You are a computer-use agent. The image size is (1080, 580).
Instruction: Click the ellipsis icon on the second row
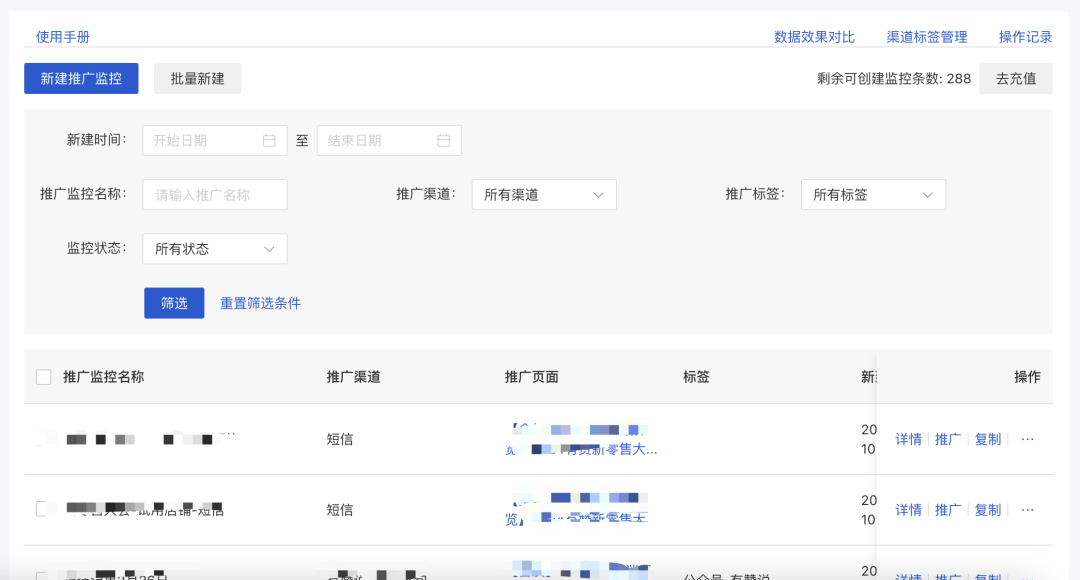(1028, 509)
